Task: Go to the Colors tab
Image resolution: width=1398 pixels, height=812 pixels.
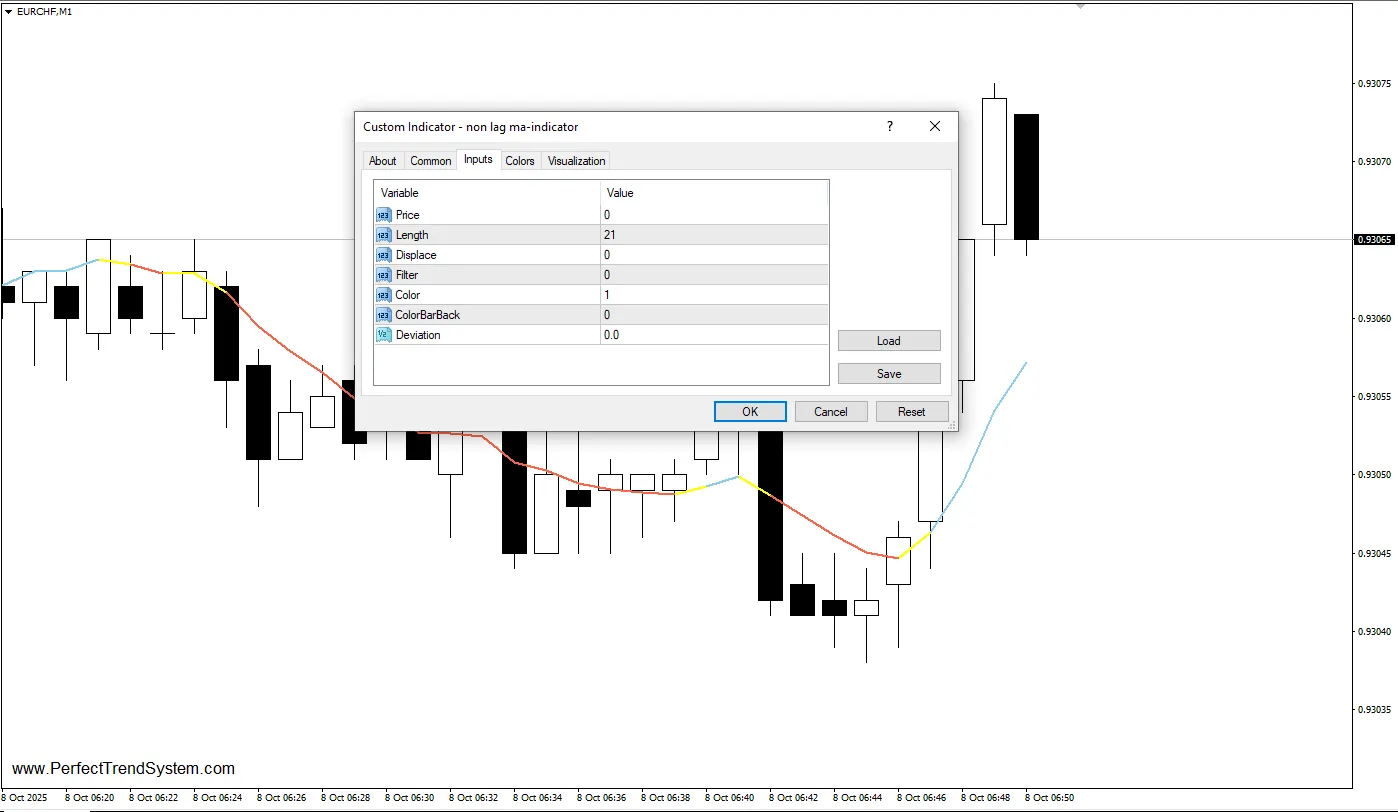Action: pos(519,161)
